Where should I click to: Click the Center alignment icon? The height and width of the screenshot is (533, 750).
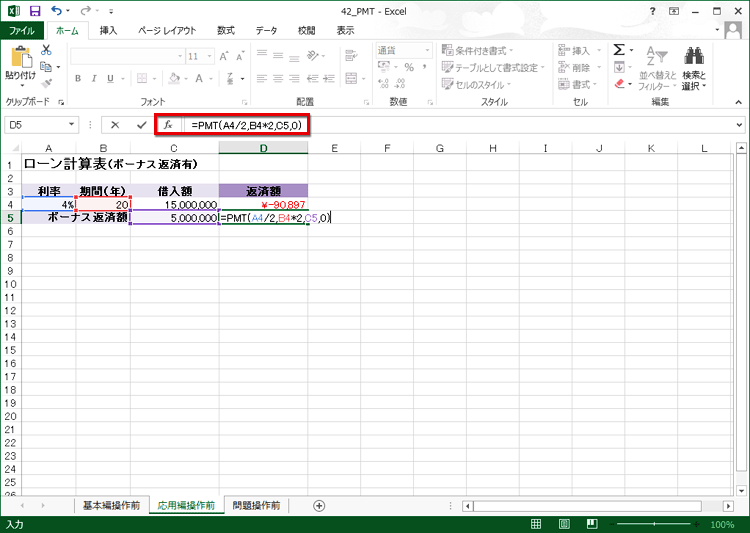click(278, 78)
